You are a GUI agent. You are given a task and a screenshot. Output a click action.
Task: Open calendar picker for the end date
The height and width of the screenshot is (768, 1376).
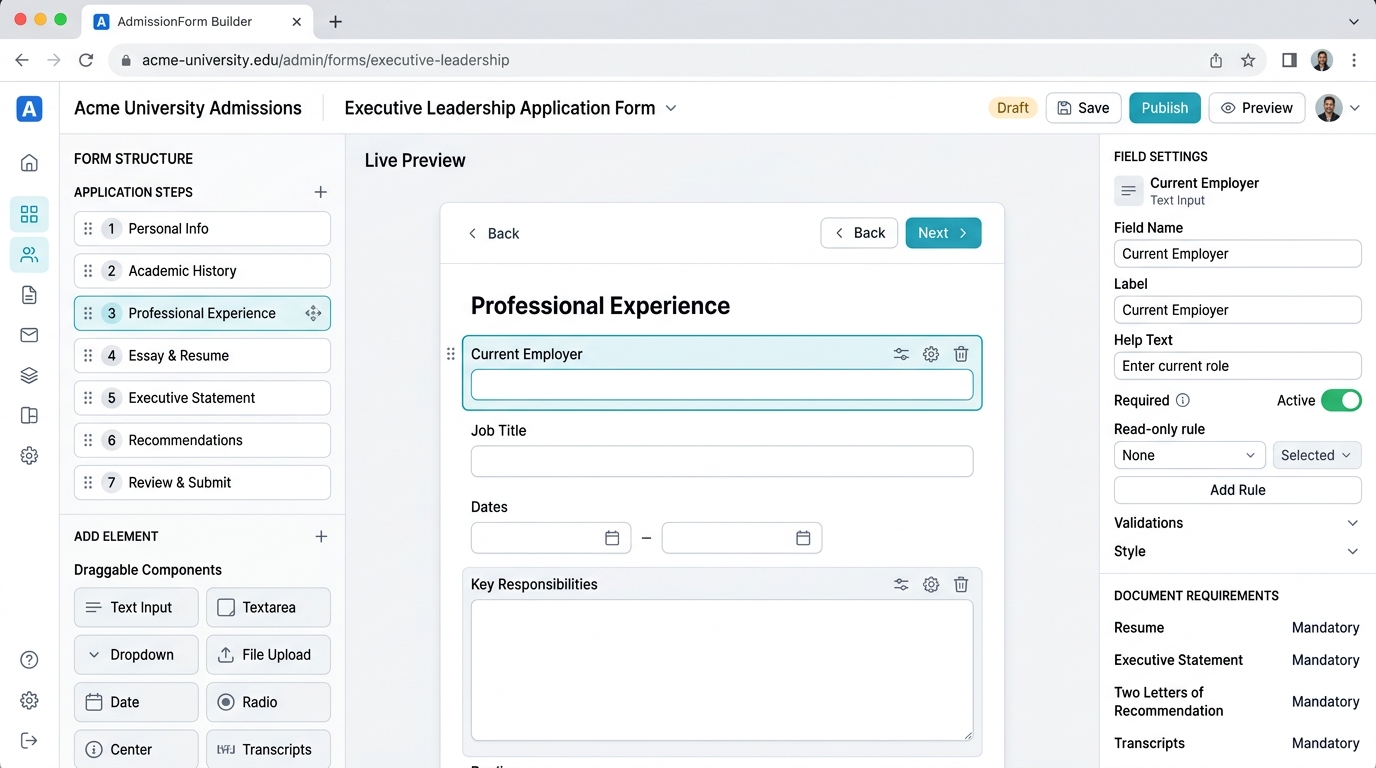coord(803,538)
